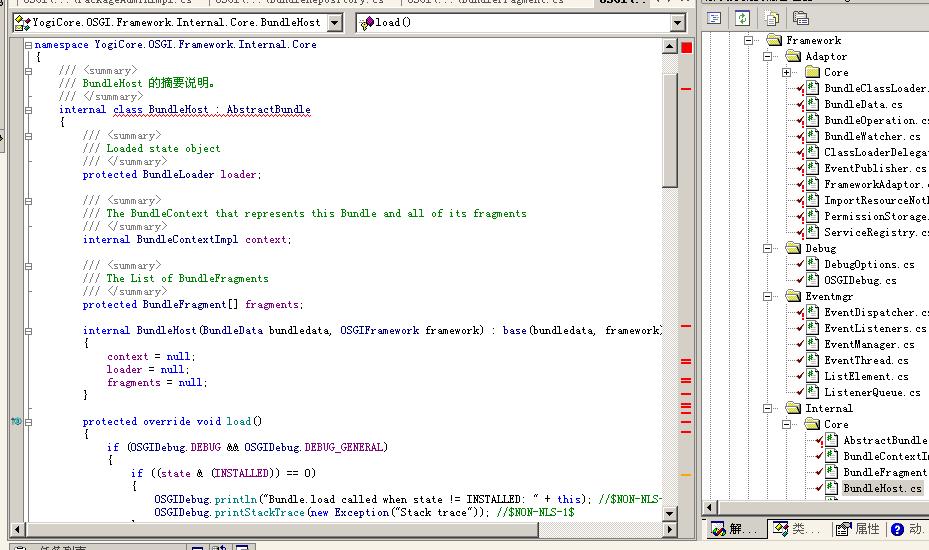This screenshot has height=550, width=929.
Task: Collapse the Debug folder node
Action: point(767,248)
